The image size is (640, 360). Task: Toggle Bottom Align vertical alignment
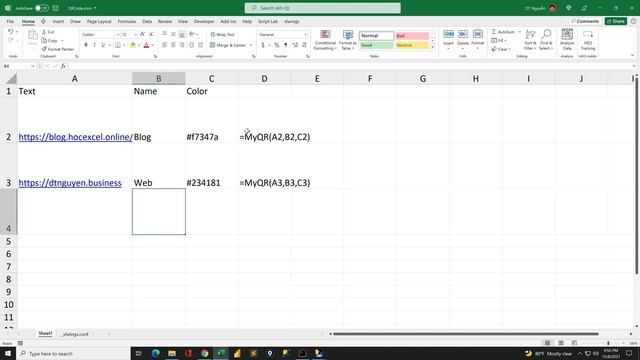182,34
